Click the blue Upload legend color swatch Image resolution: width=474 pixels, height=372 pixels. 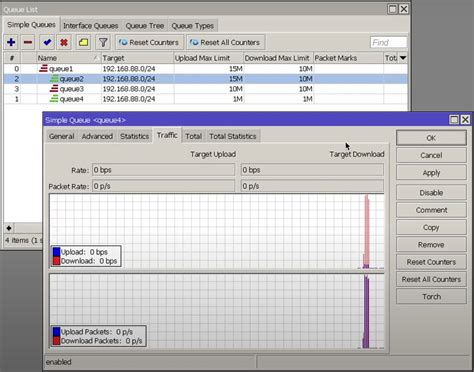click(x=56, y=252)
